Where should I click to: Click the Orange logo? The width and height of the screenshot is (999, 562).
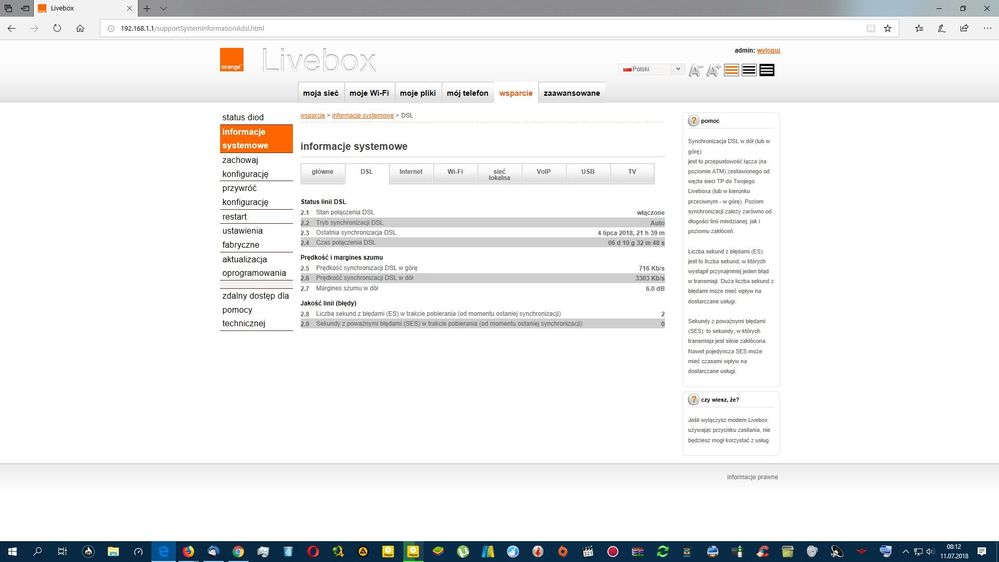click(x=231, y=60)
